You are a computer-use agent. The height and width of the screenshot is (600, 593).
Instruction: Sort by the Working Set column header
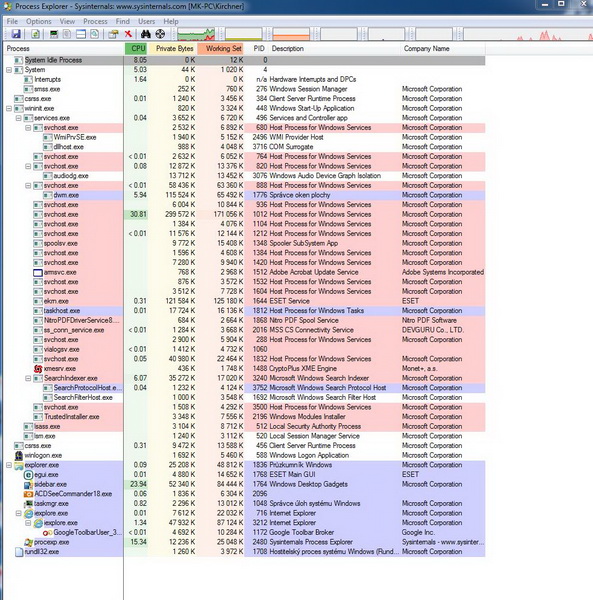pos(221,49)
